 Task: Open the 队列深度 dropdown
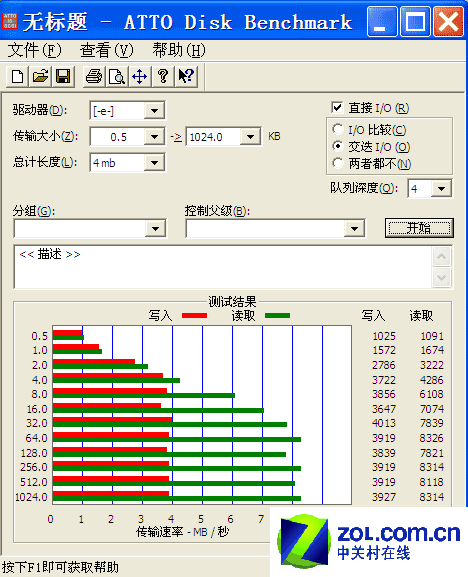441,189
